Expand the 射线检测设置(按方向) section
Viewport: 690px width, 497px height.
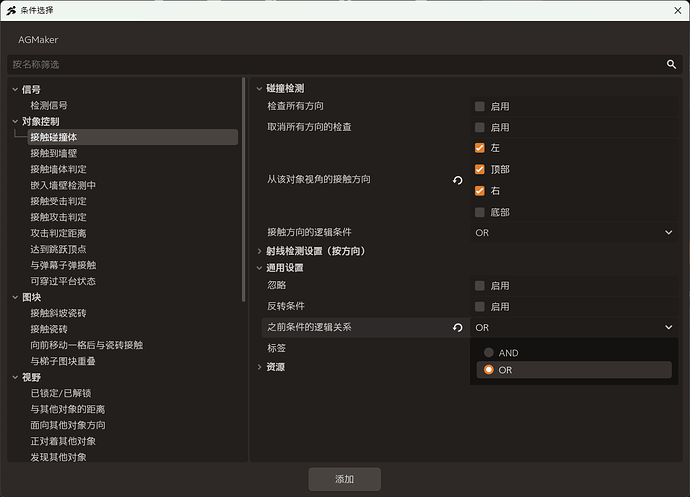(259, 251)
